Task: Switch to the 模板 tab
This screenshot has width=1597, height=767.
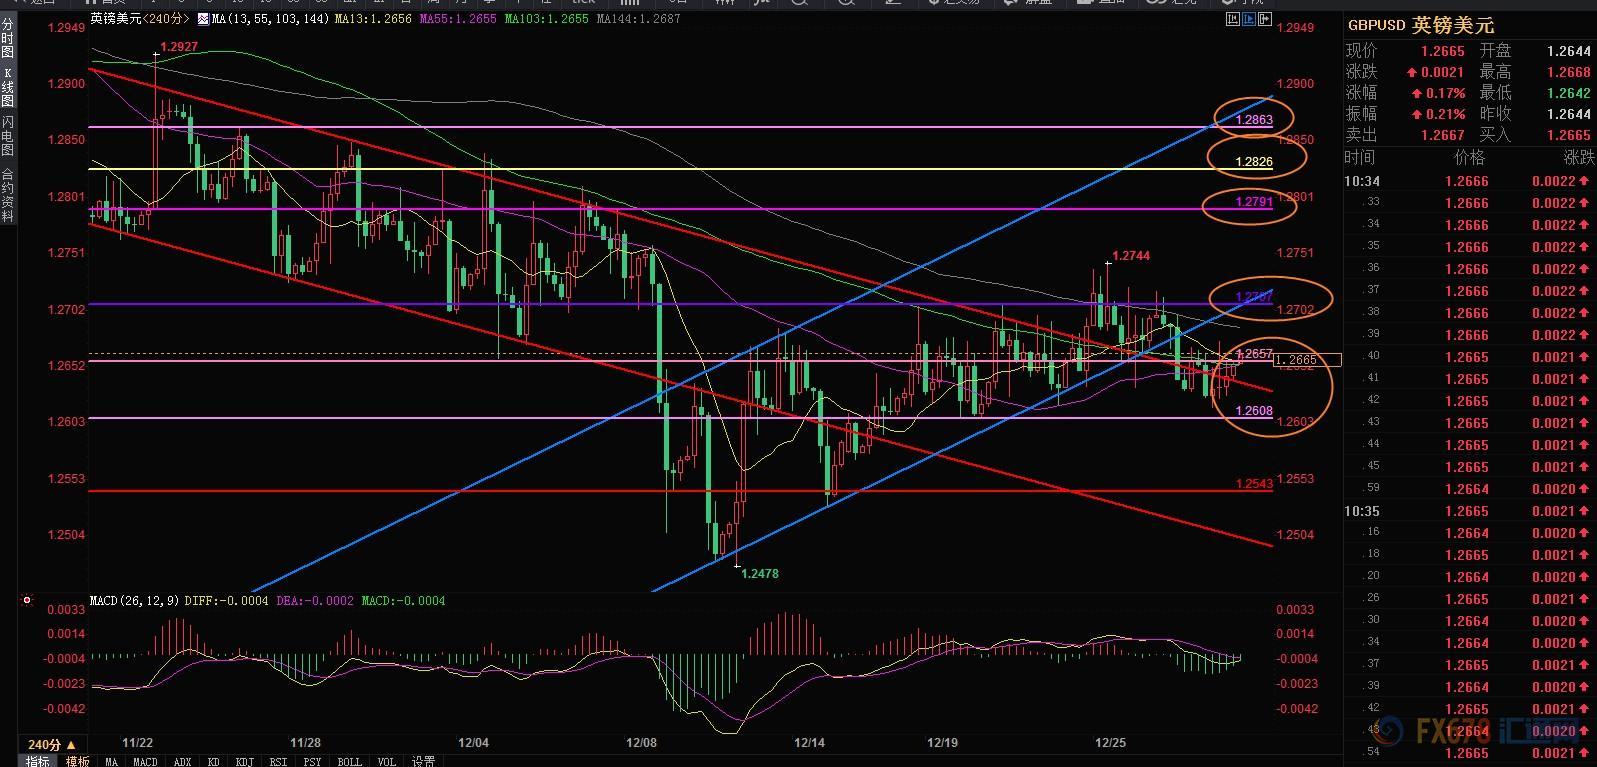Action: coord(77,761)
